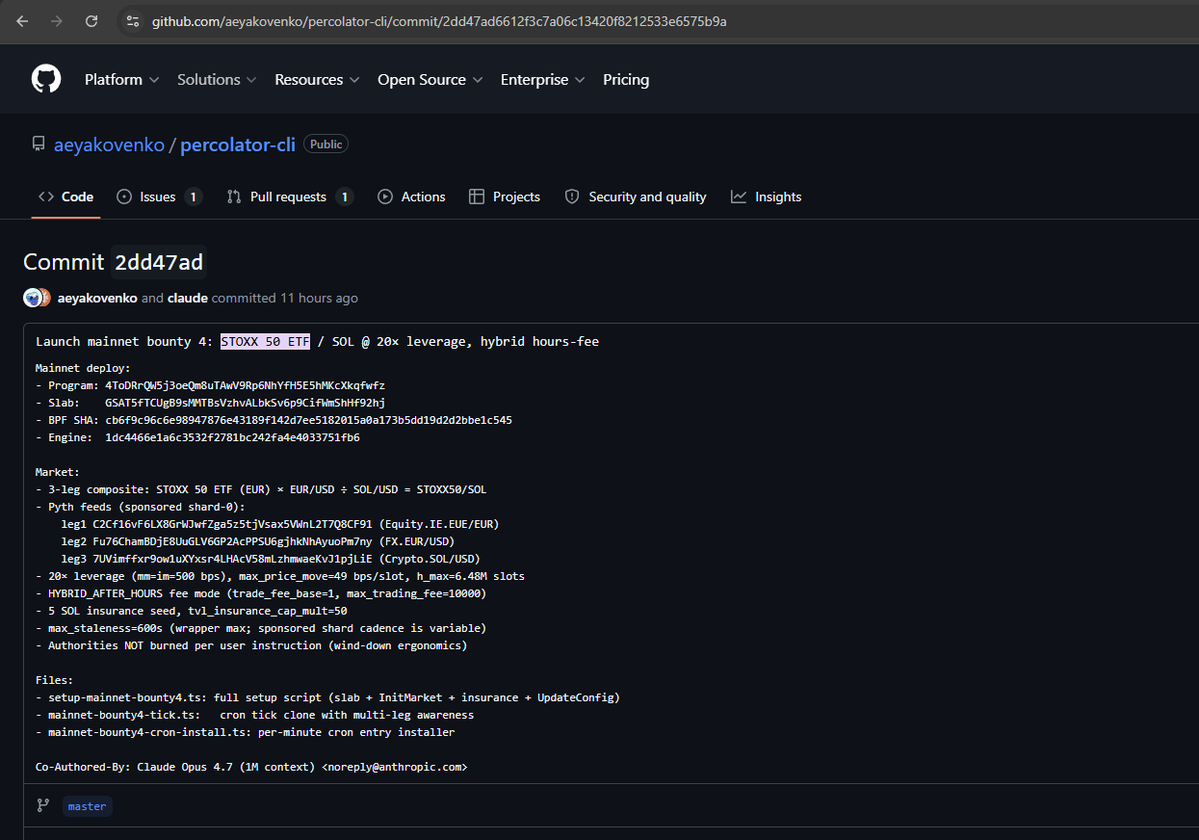
Task: Open the aeyakovenko owner profile link
Action: click(109, 144)
